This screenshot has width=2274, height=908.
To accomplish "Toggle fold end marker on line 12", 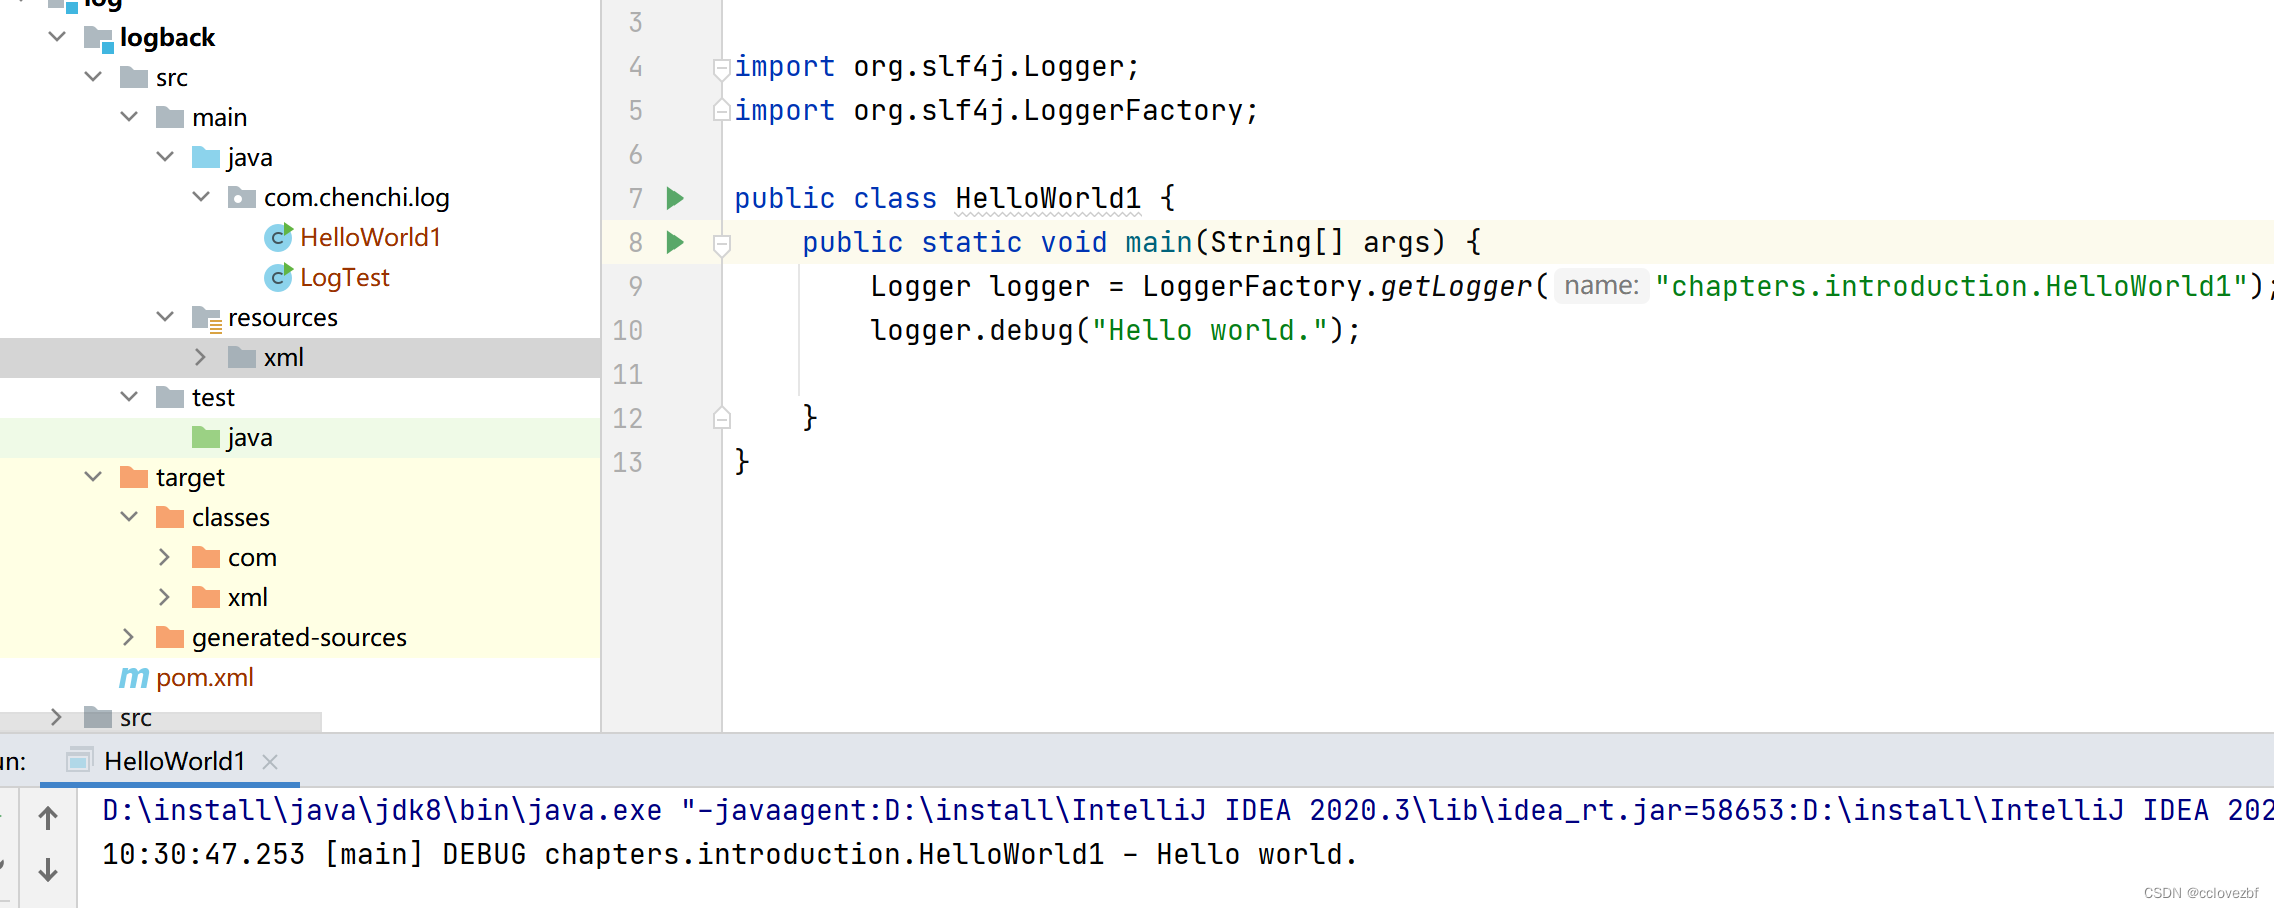I will point(721,418).
